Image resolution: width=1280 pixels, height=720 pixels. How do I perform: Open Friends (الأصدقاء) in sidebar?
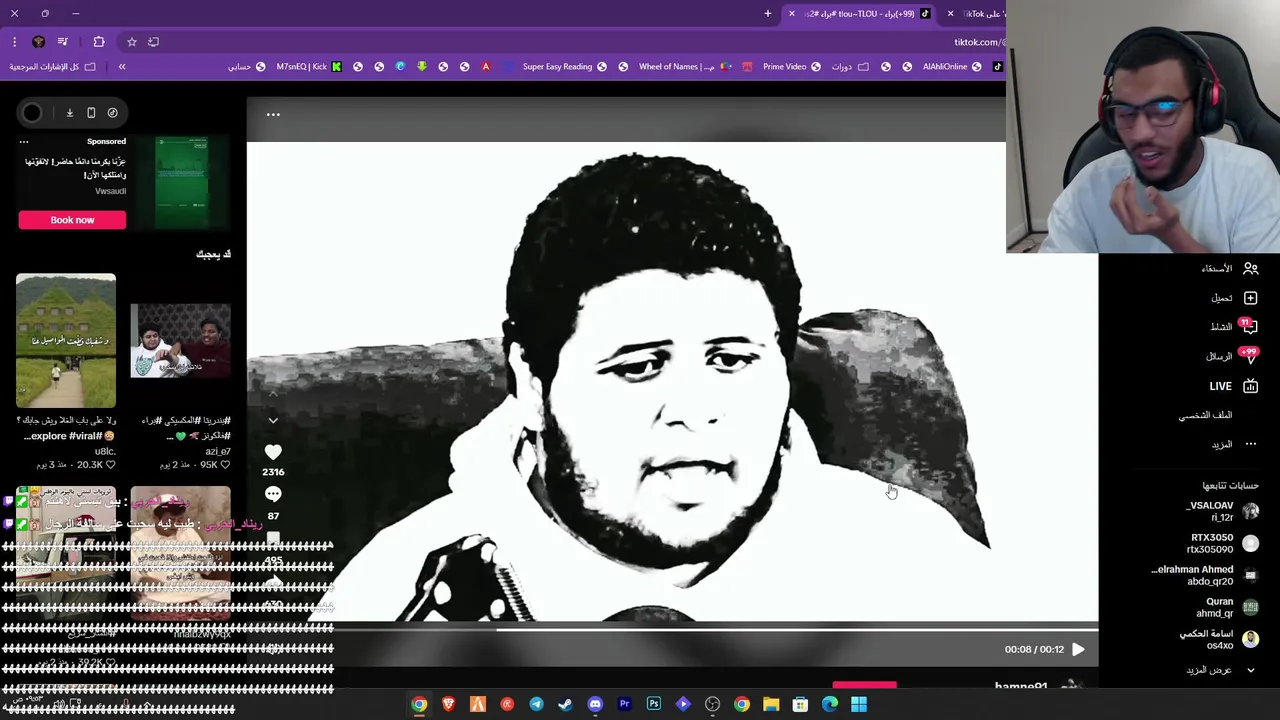(1230, 268)
